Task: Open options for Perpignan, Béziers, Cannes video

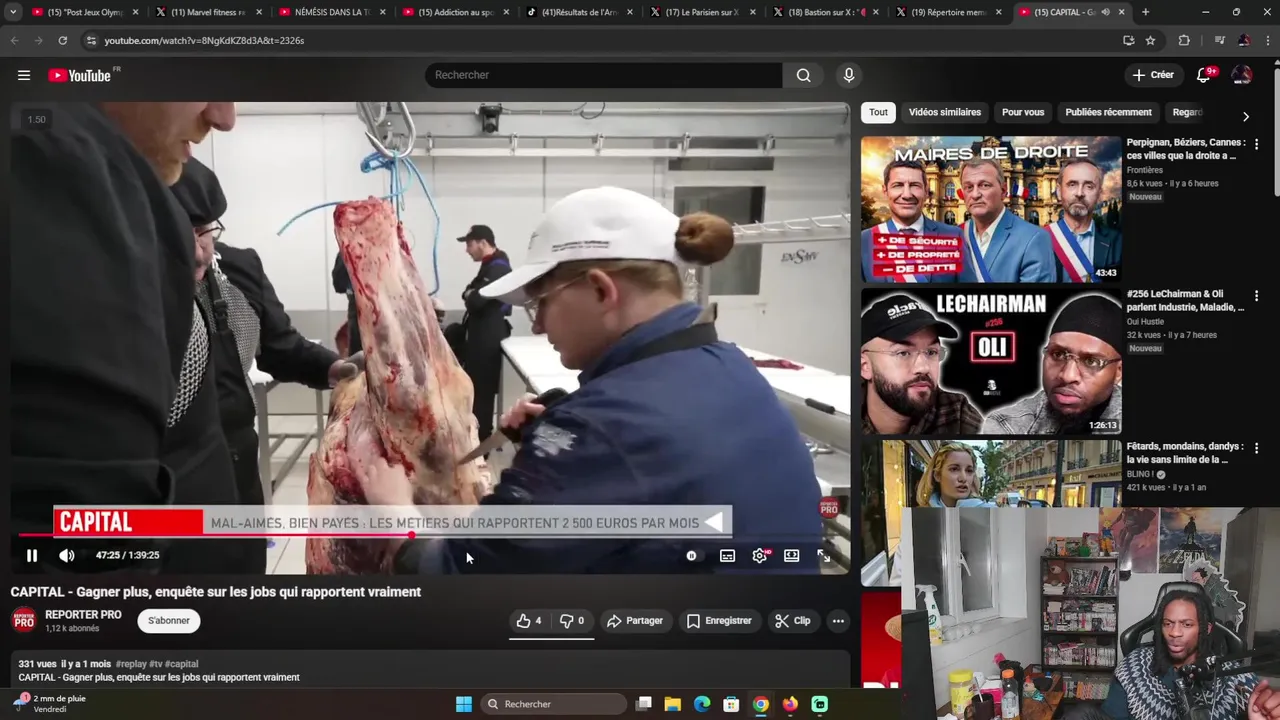Action: click(x=1257, y=144)
